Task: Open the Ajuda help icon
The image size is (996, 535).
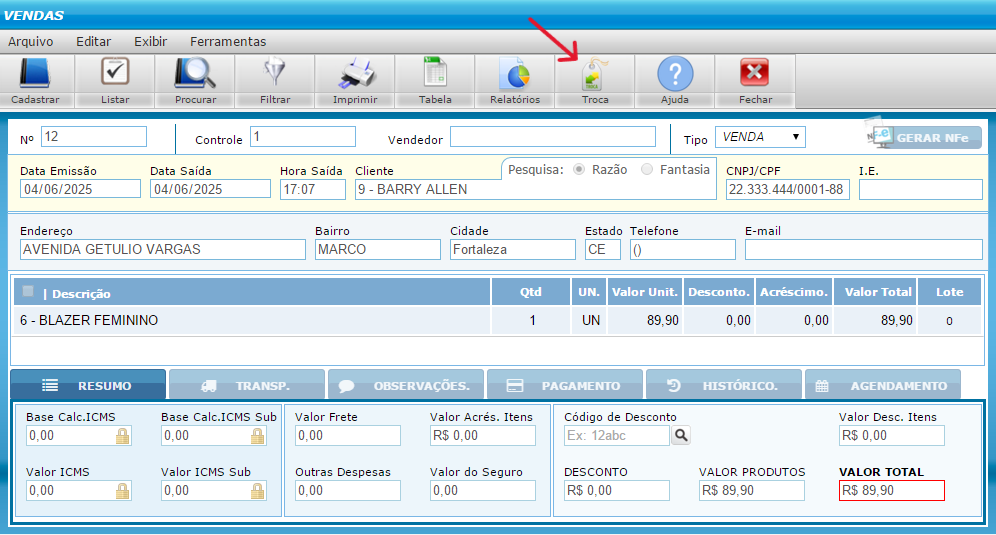Action: [675, 75]
